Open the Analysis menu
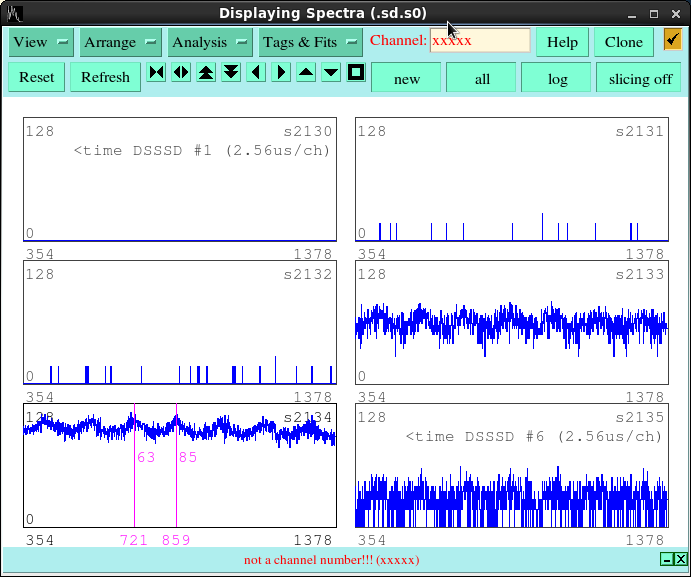 click(x=209, y=42)
